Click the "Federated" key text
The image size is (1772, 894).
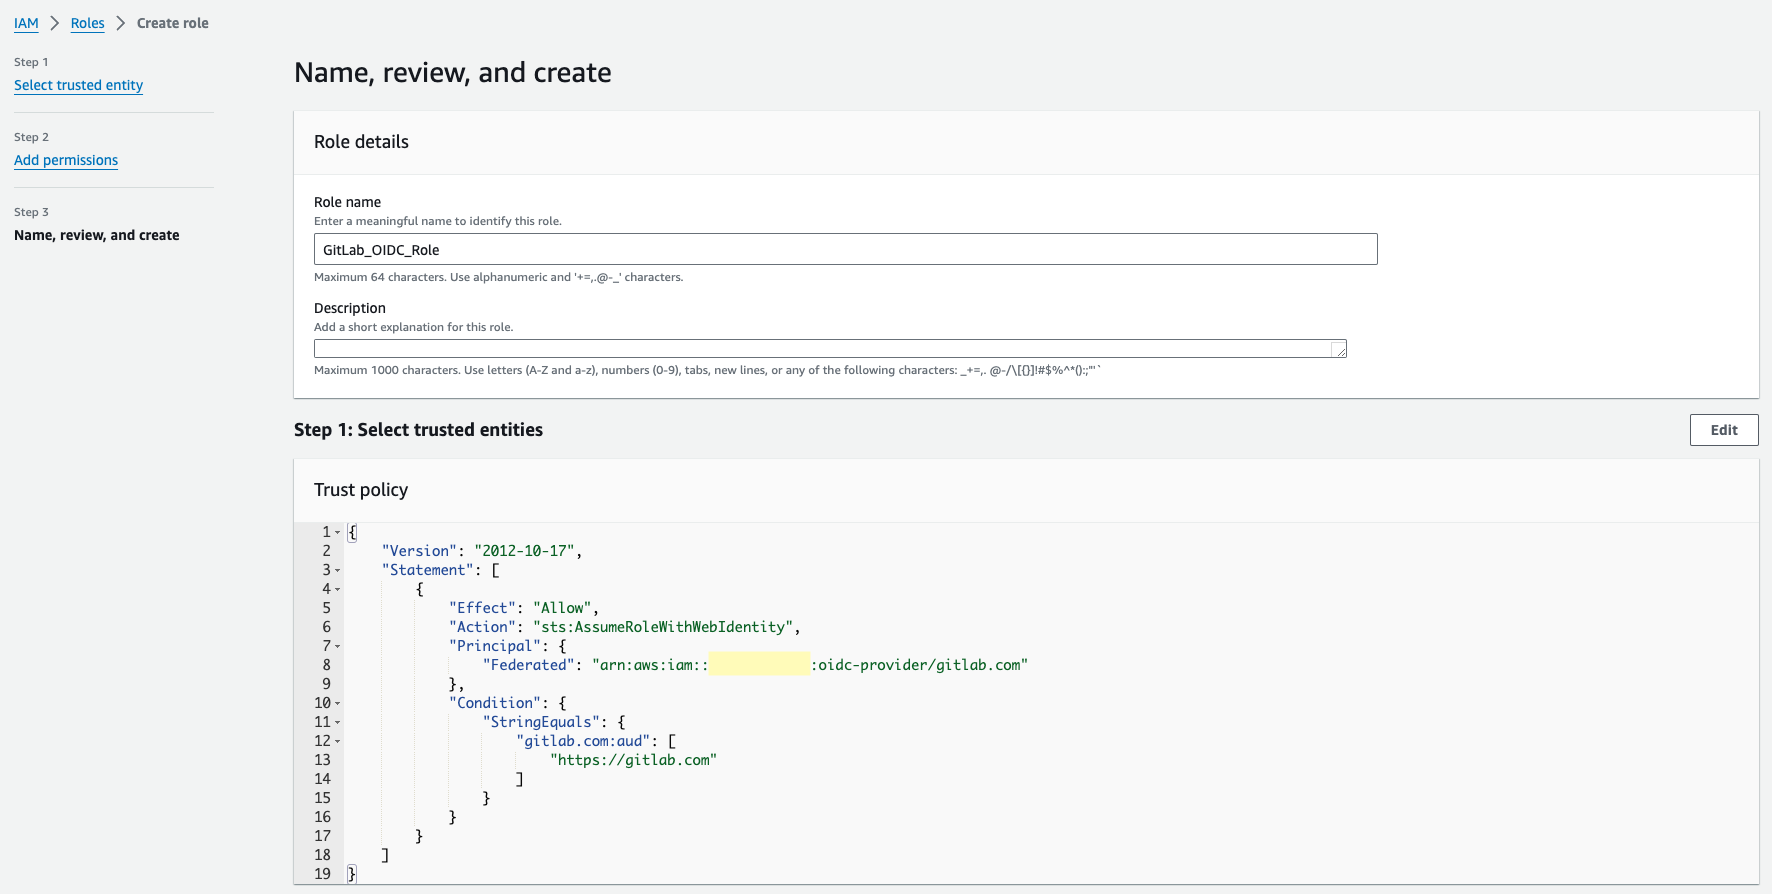529,665
